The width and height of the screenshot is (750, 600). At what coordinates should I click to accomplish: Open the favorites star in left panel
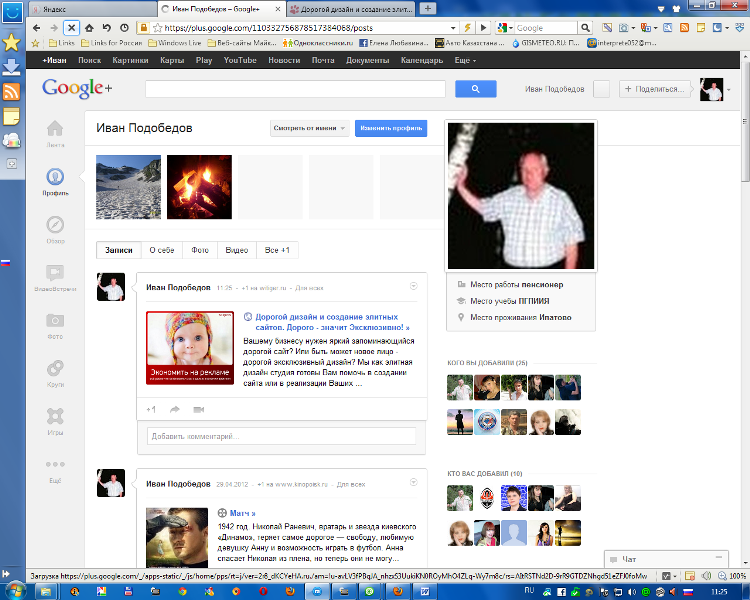click(x=11, y=43)
